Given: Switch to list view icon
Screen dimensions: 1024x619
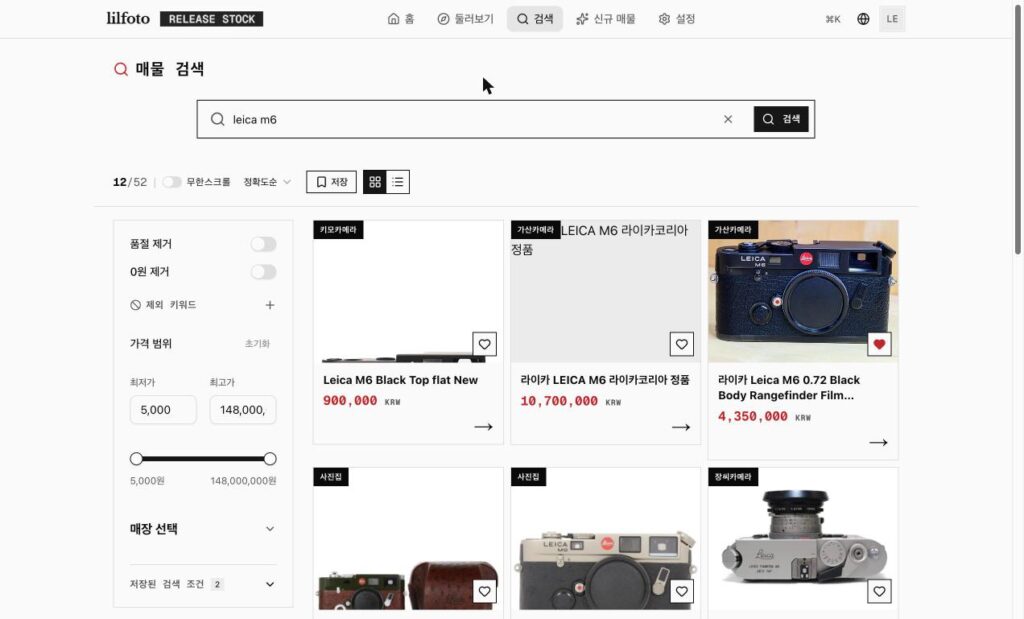Looking at the screenshot, I should tap(398, 182).
